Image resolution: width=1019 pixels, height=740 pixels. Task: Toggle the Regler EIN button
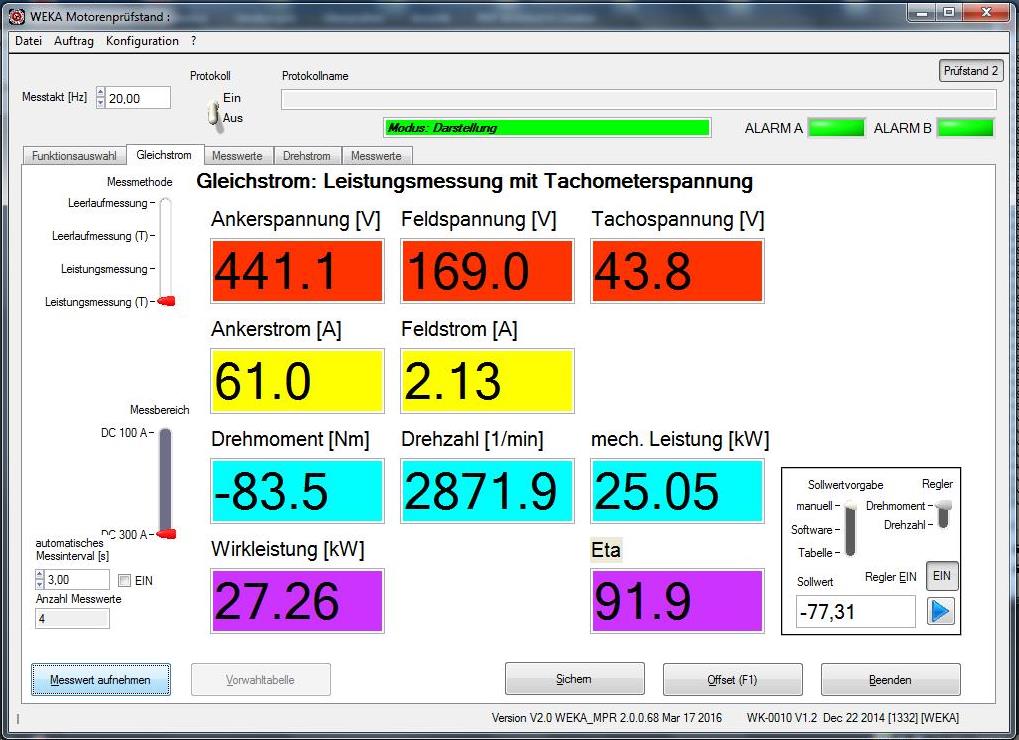pyautogui.click(x=941, y=576)
